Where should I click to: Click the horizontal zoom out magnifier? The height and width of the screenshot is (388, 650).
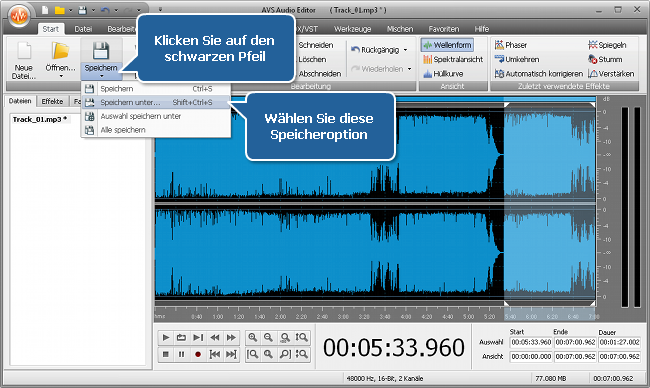point(269,337)
